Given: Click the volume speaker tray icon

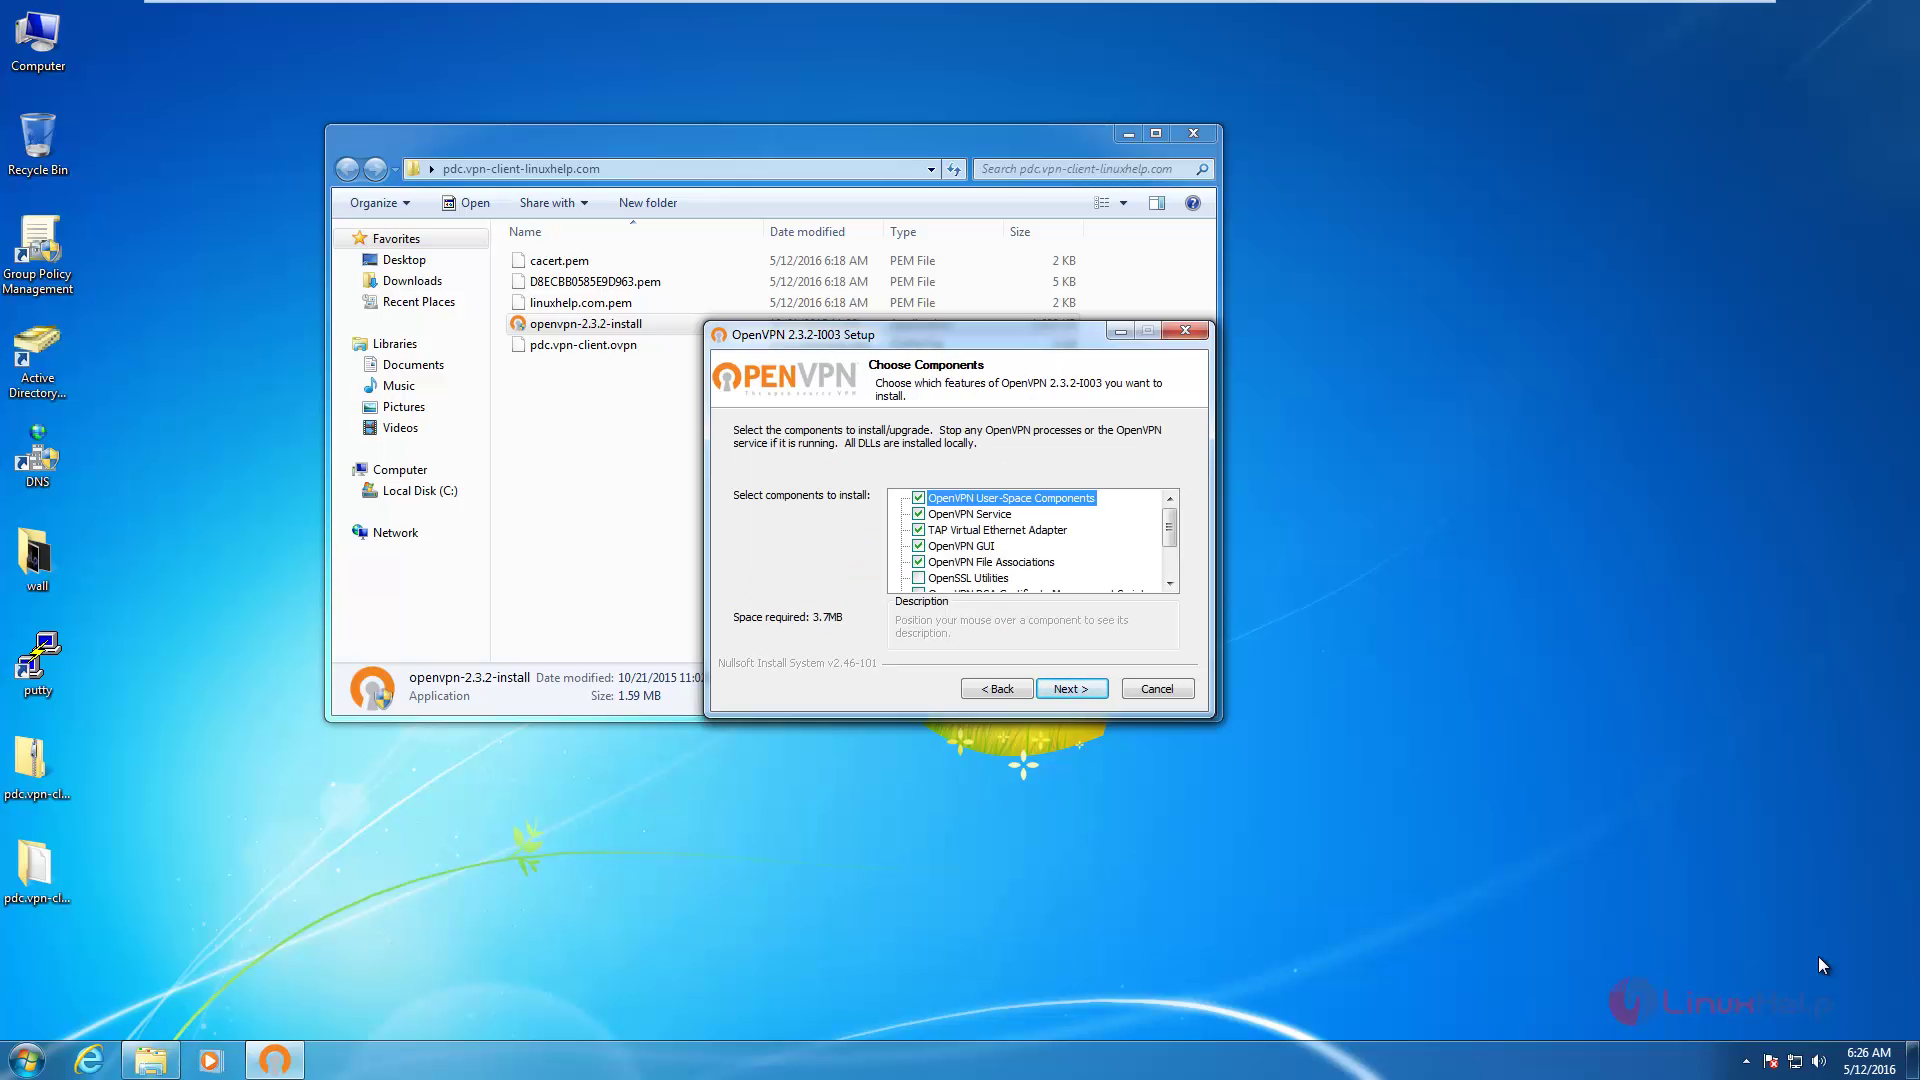Looking at the screenshot, I should coord(1819,1061).
